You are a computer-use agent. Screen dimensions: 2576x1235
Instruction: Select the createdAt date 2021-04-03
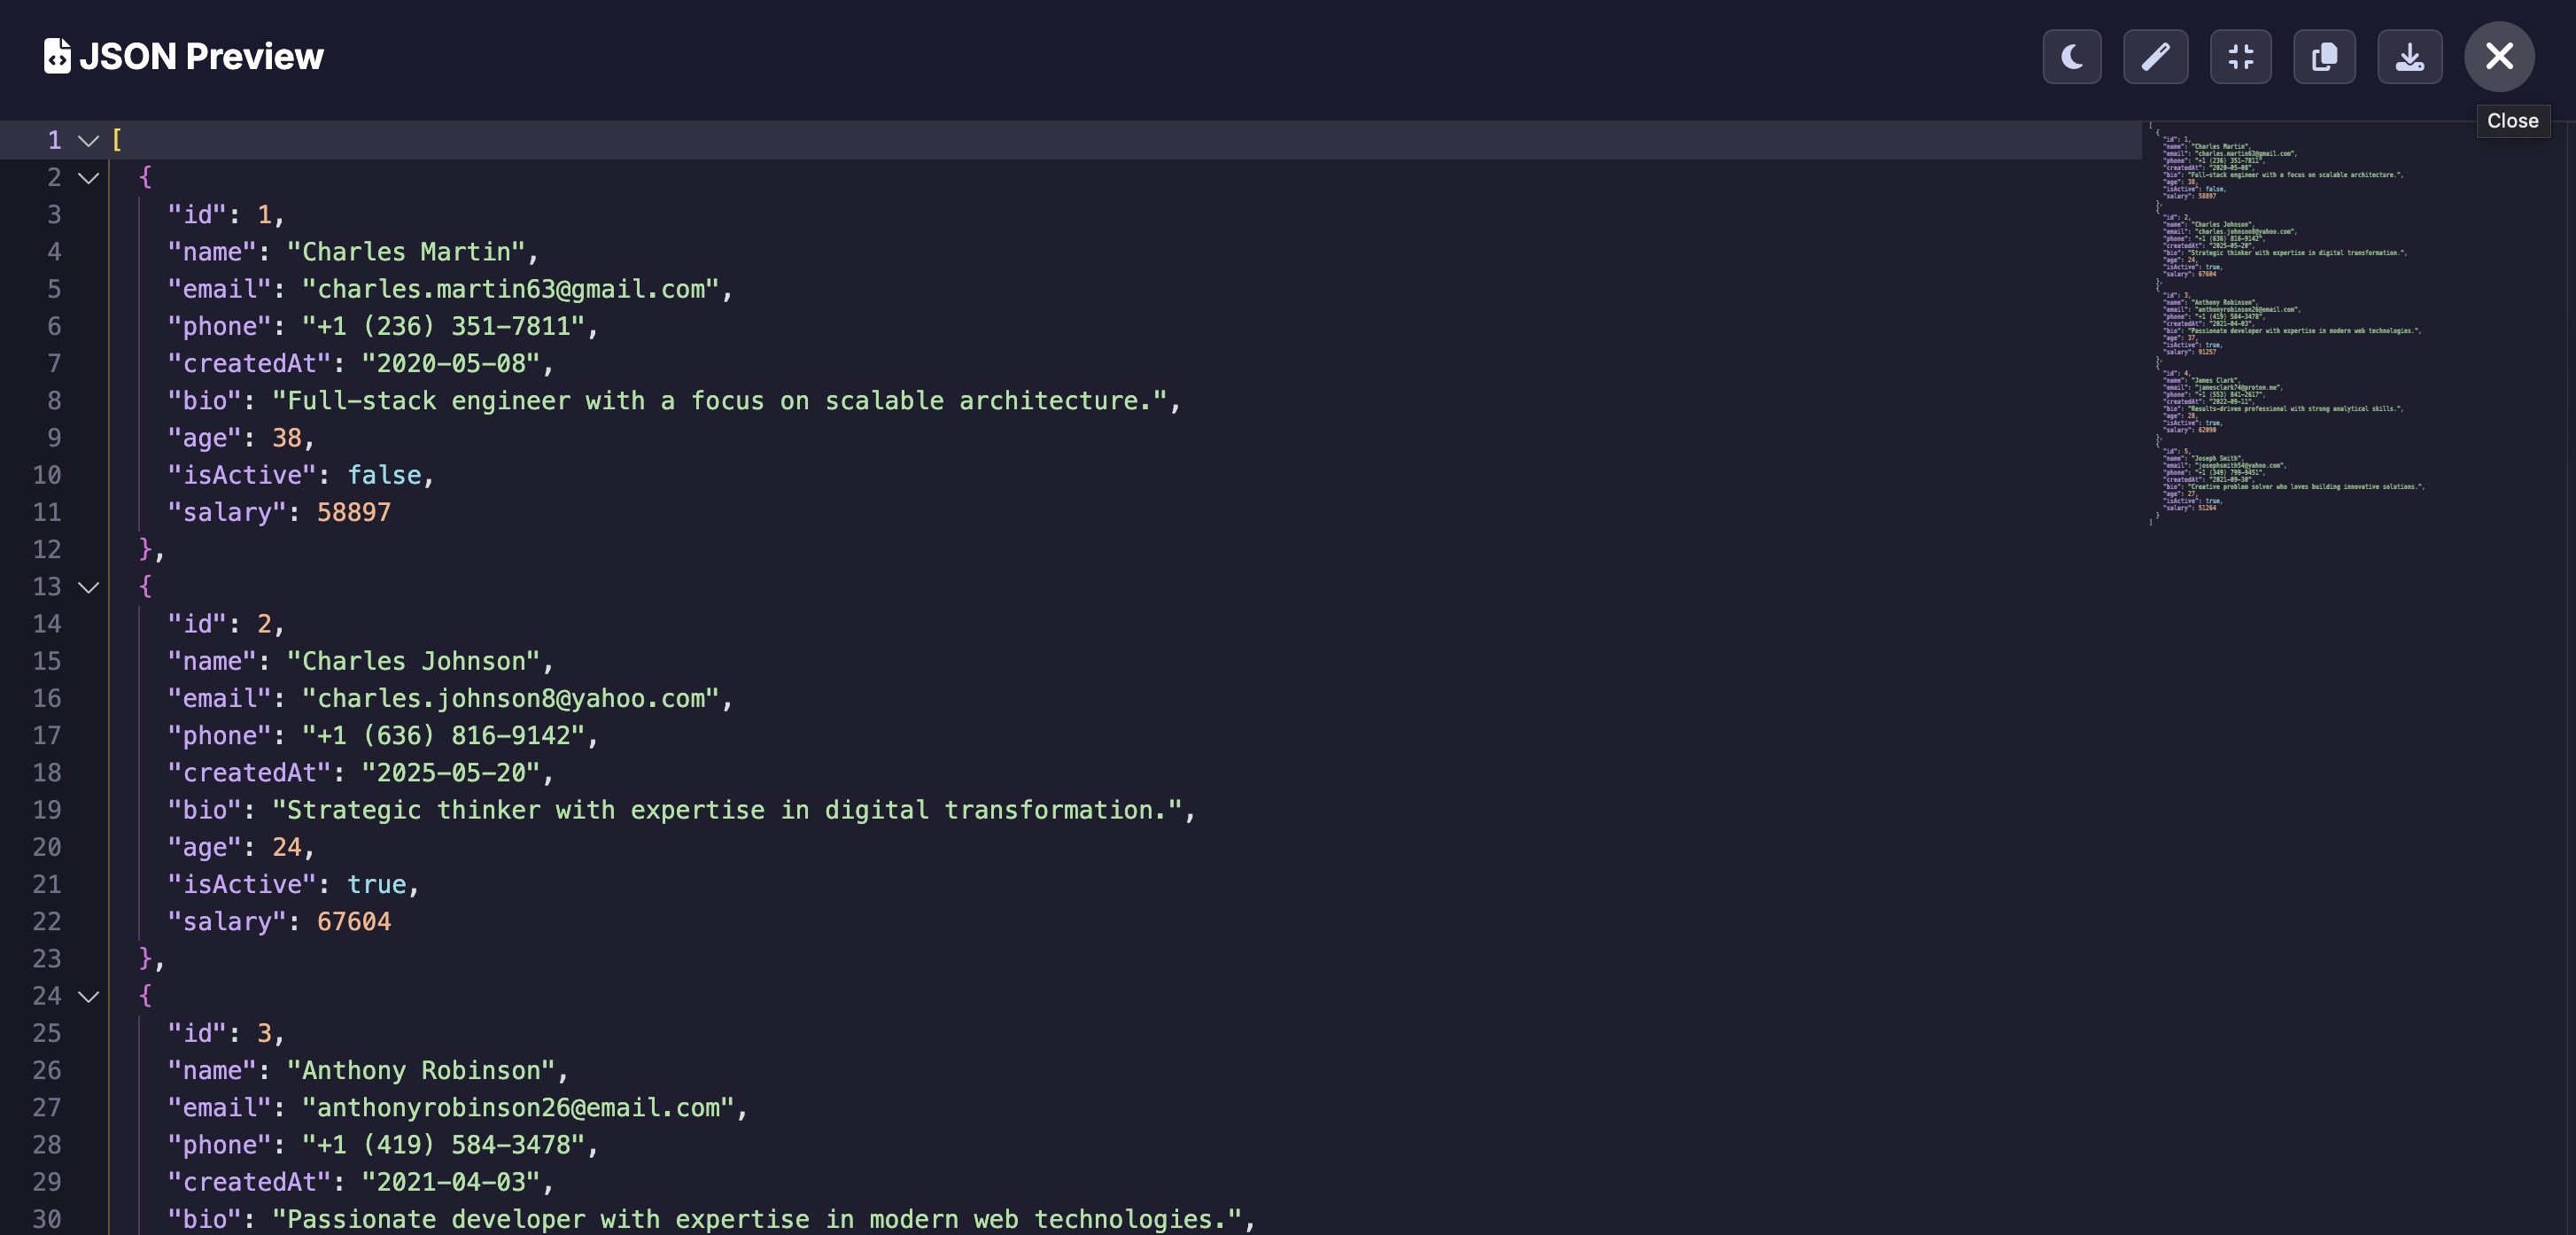tap(452, 1182)
